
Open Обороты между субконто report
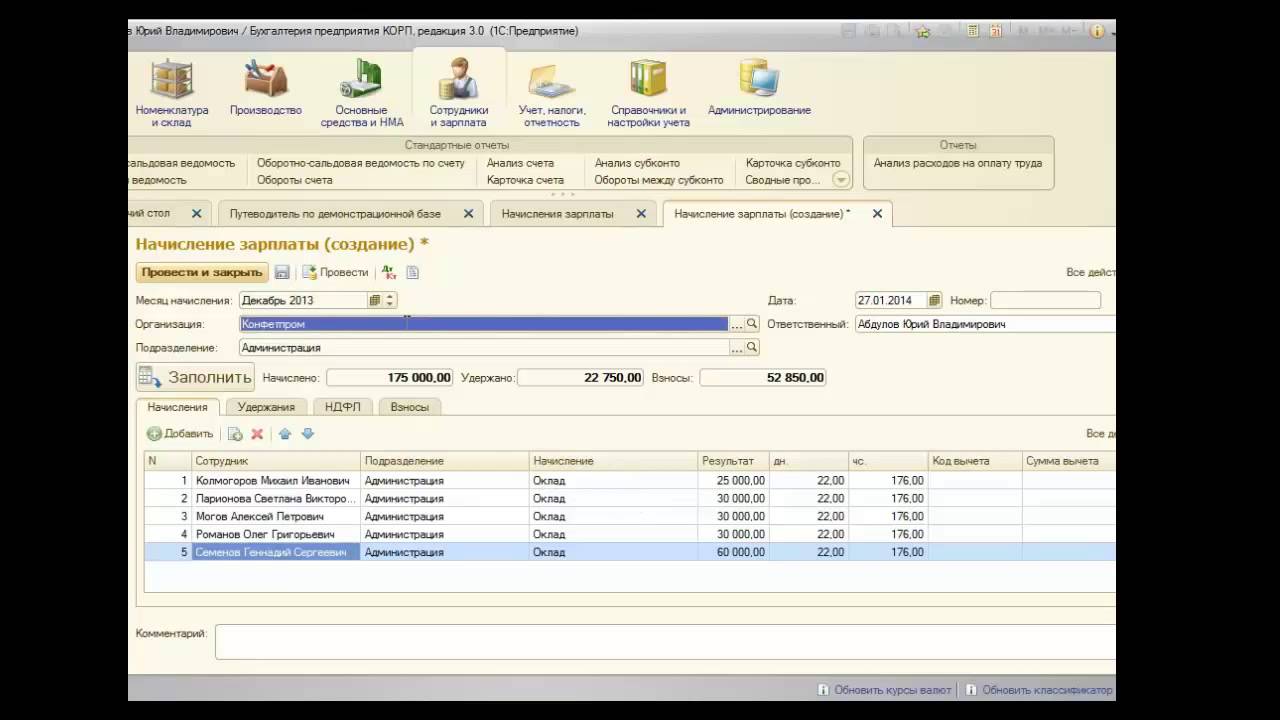[x=659, y=180]
